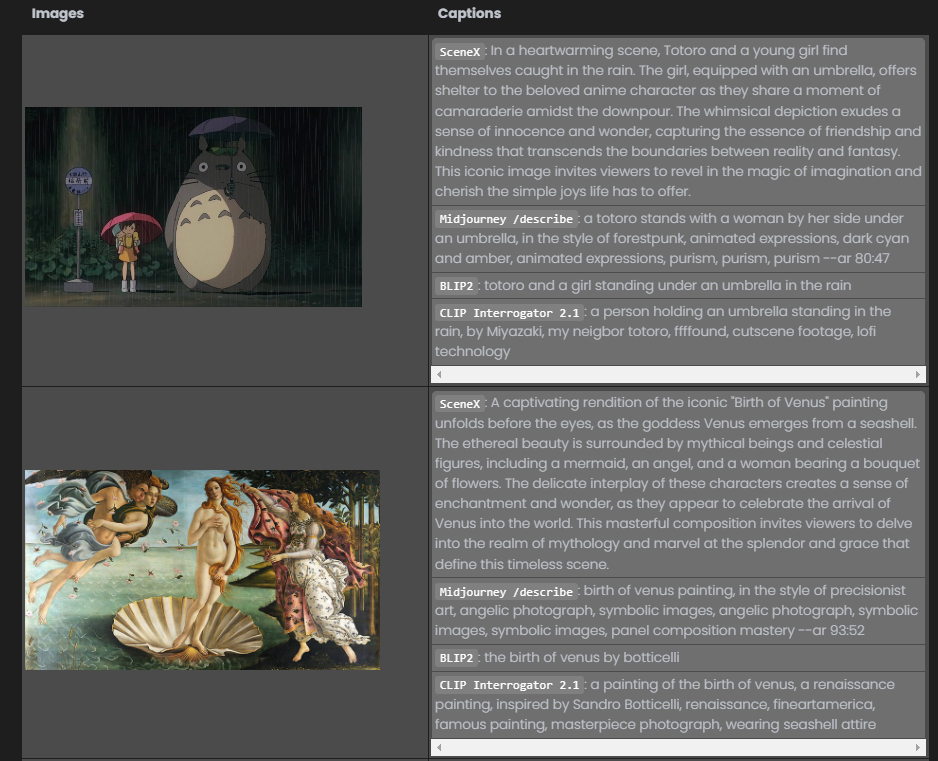Viewport: 938px width, 761px height.
Task: Click the Captions column header
Action: pyautogui.click(x=469, y=13)
